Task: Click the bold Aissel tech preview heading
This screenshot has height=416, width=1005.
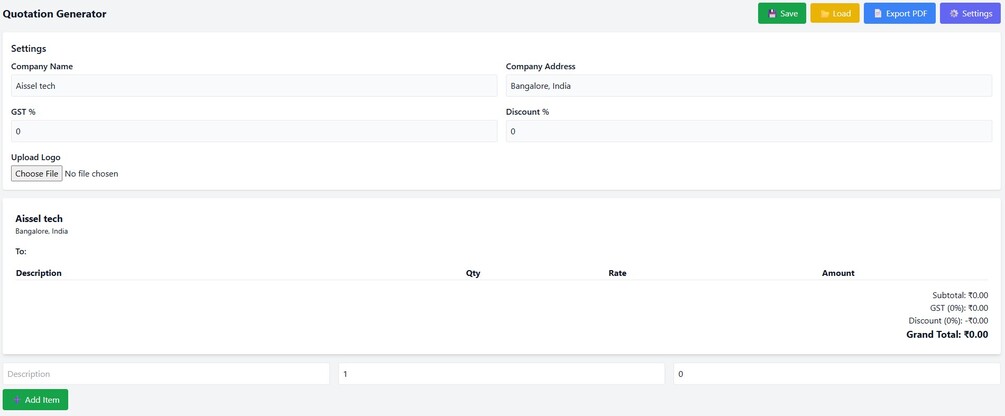Action: [39, 218]
